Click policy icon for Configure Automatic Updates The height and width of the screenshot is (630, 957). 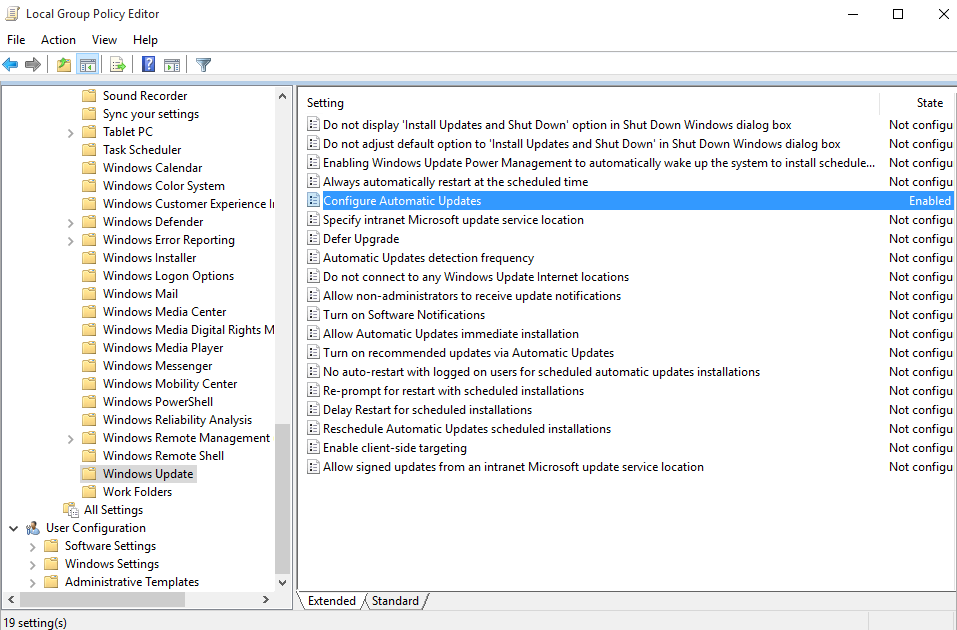pyautogui.click(x=313, y=200)
